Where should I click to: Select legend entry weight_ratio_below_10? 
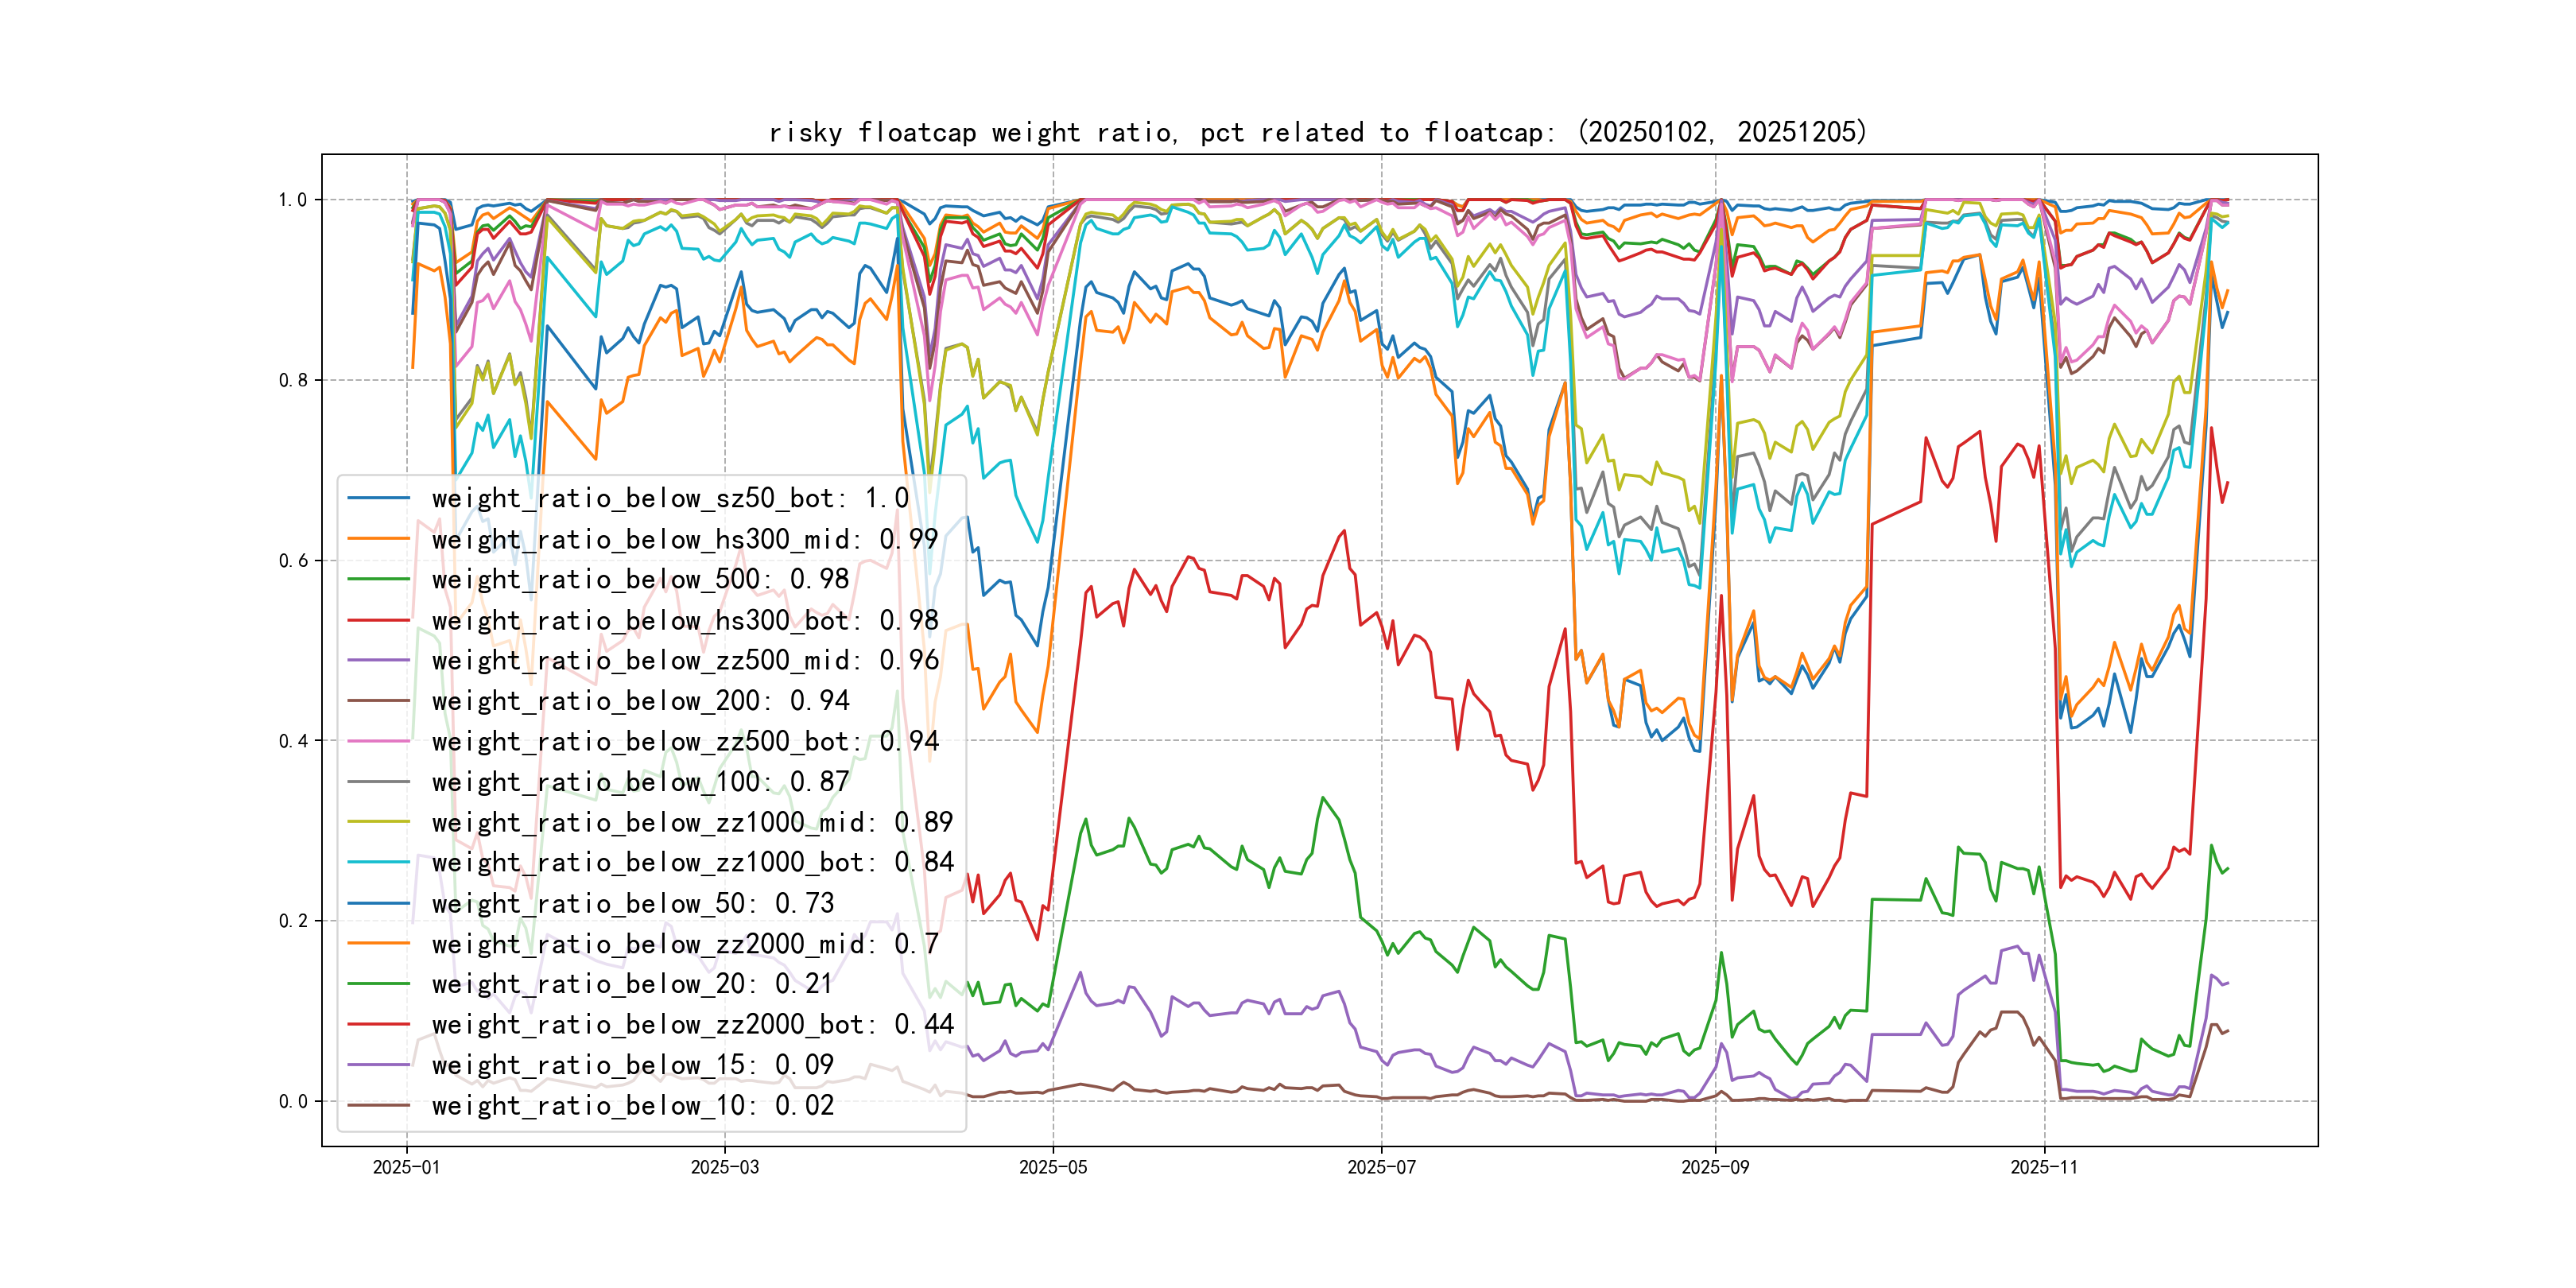(x=632, y=1105)
